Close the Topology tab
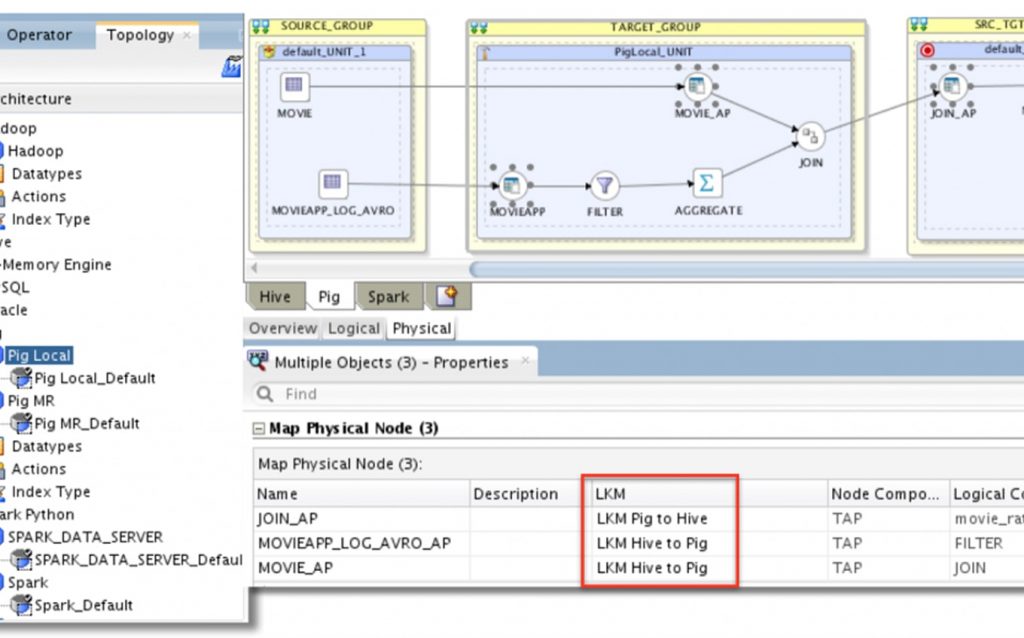The image size is (1024, 638). pos(187,35)
